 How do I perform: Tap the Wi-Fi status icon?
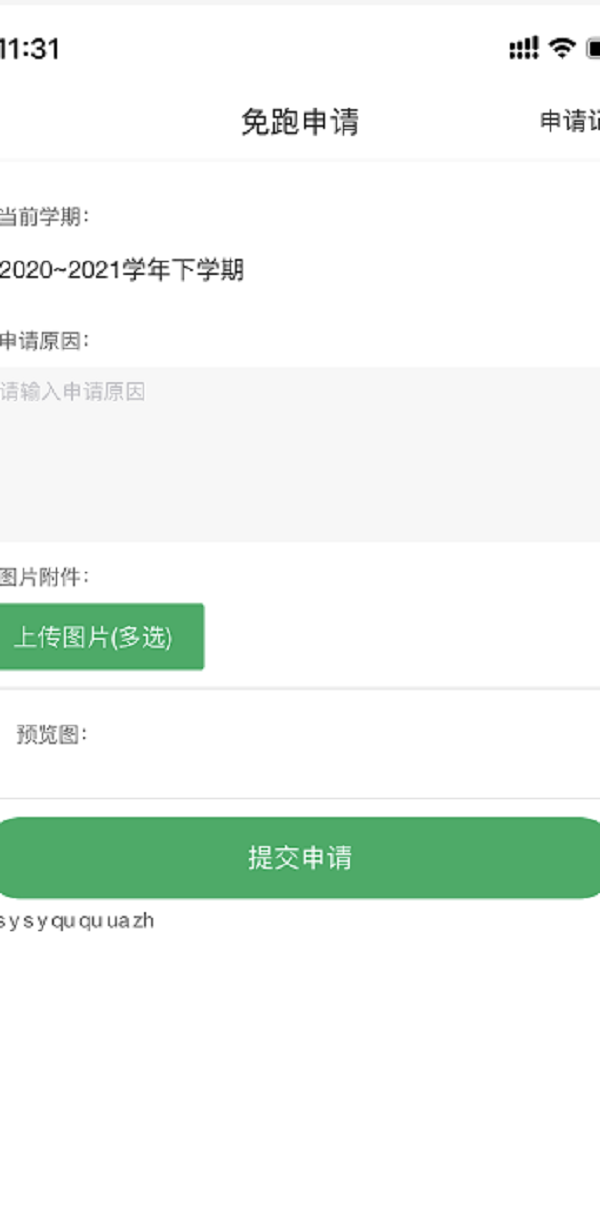coord(563,47)
